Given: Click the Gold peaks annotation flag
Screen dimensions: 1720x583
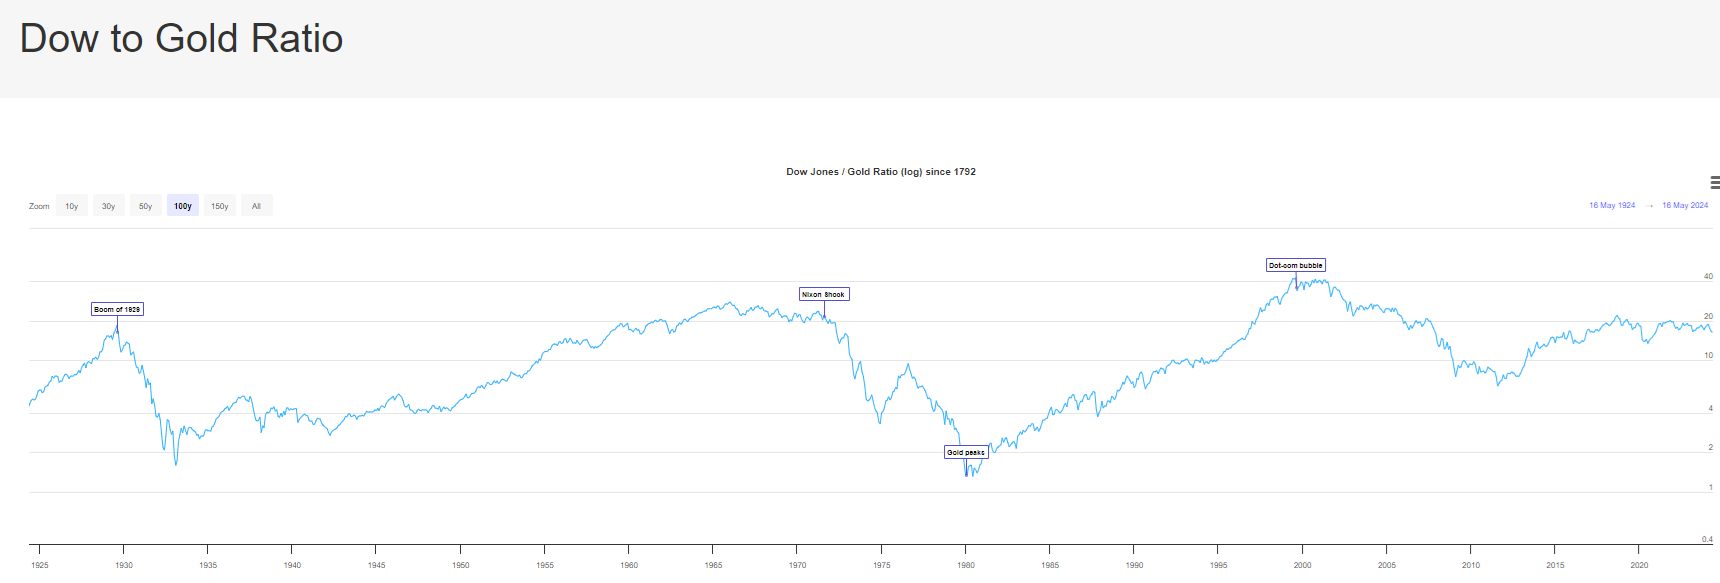Looking at the screenshot, I should [966, 452].
